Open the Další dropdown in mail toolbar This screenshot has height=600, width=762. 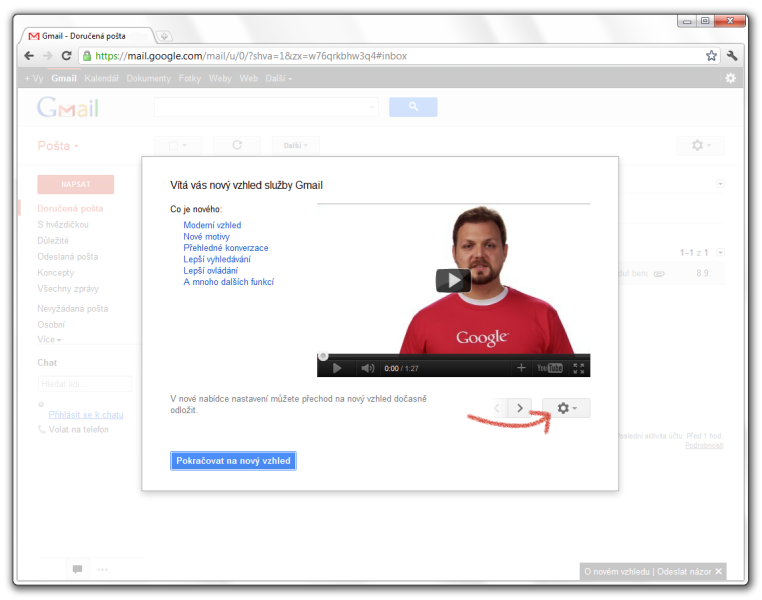click(295, 145)
